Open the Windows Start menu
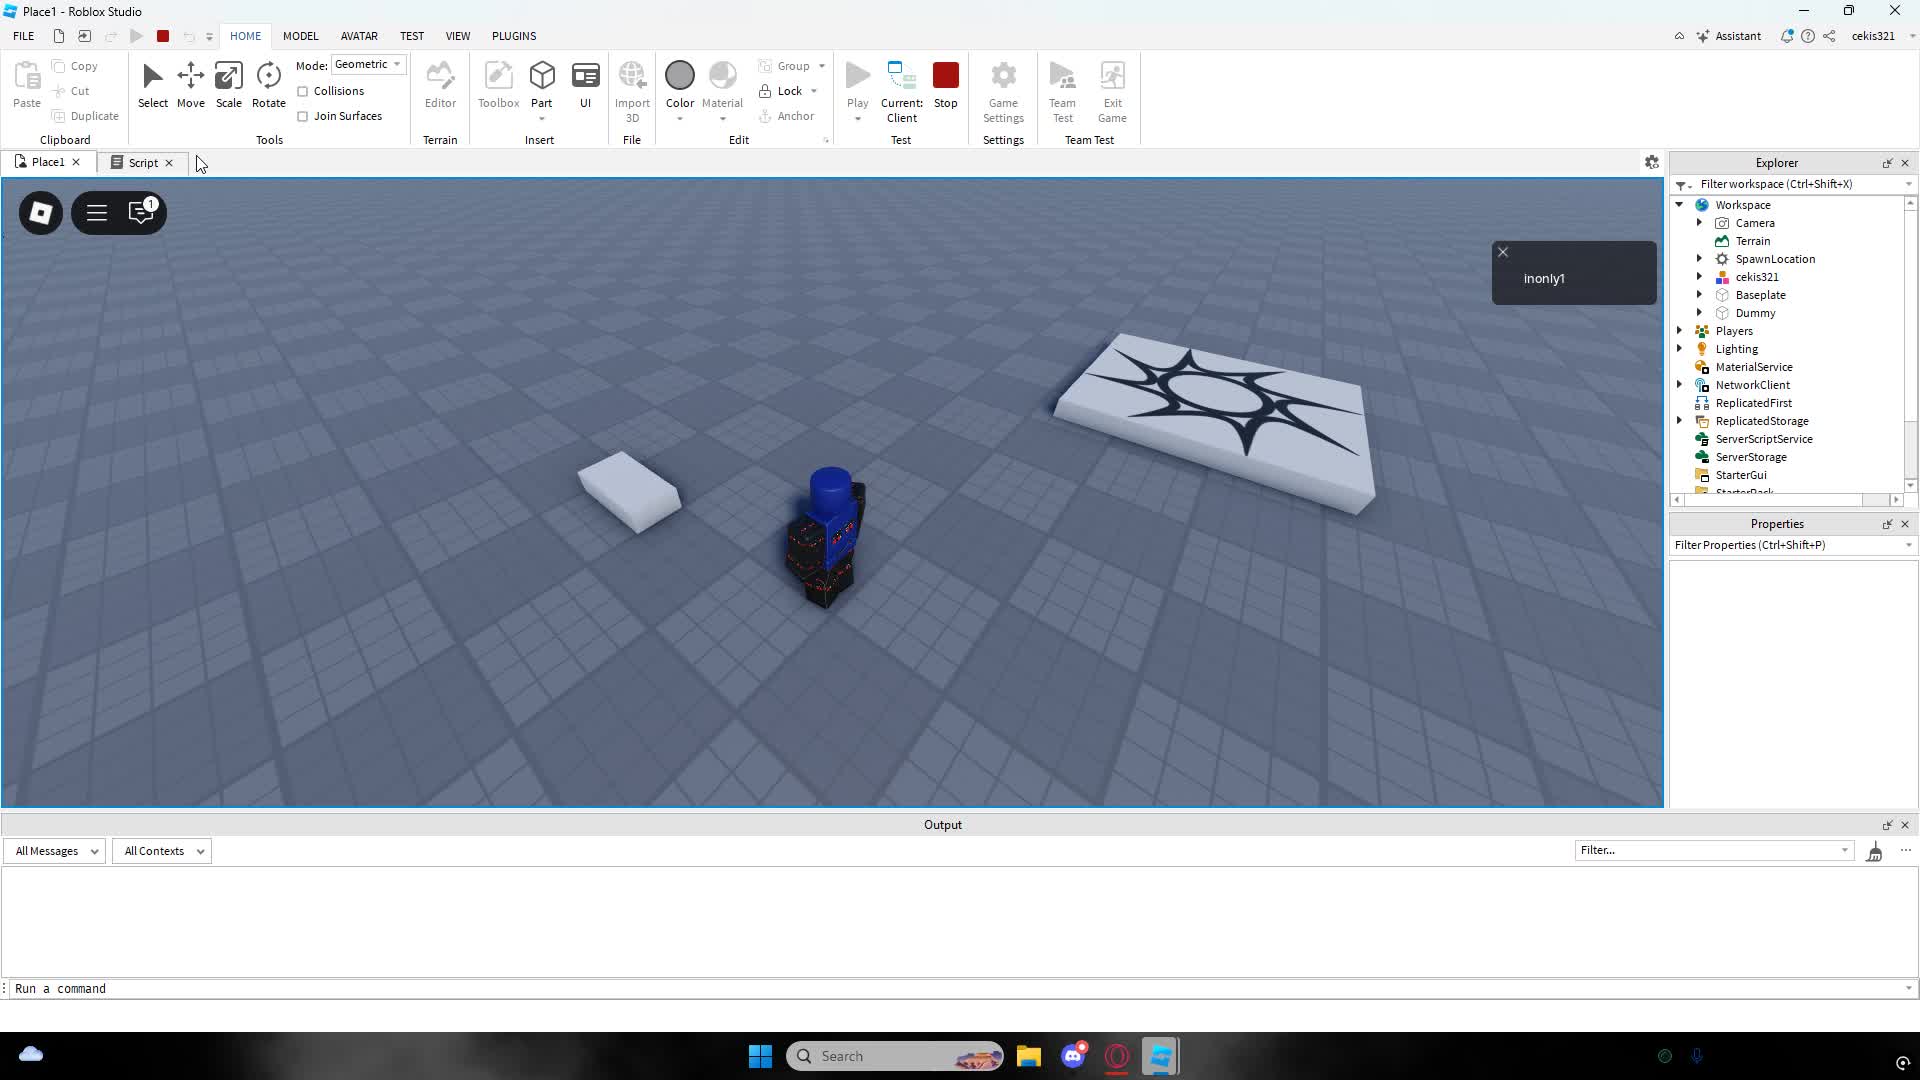 click(x=760, y=1056)
